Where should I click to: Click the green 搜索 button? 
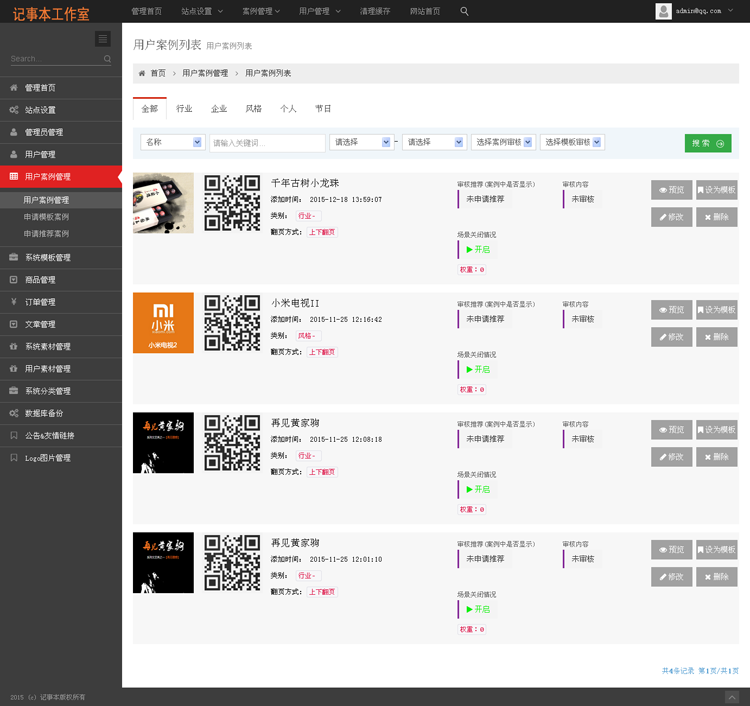click(x=708, y=143)
